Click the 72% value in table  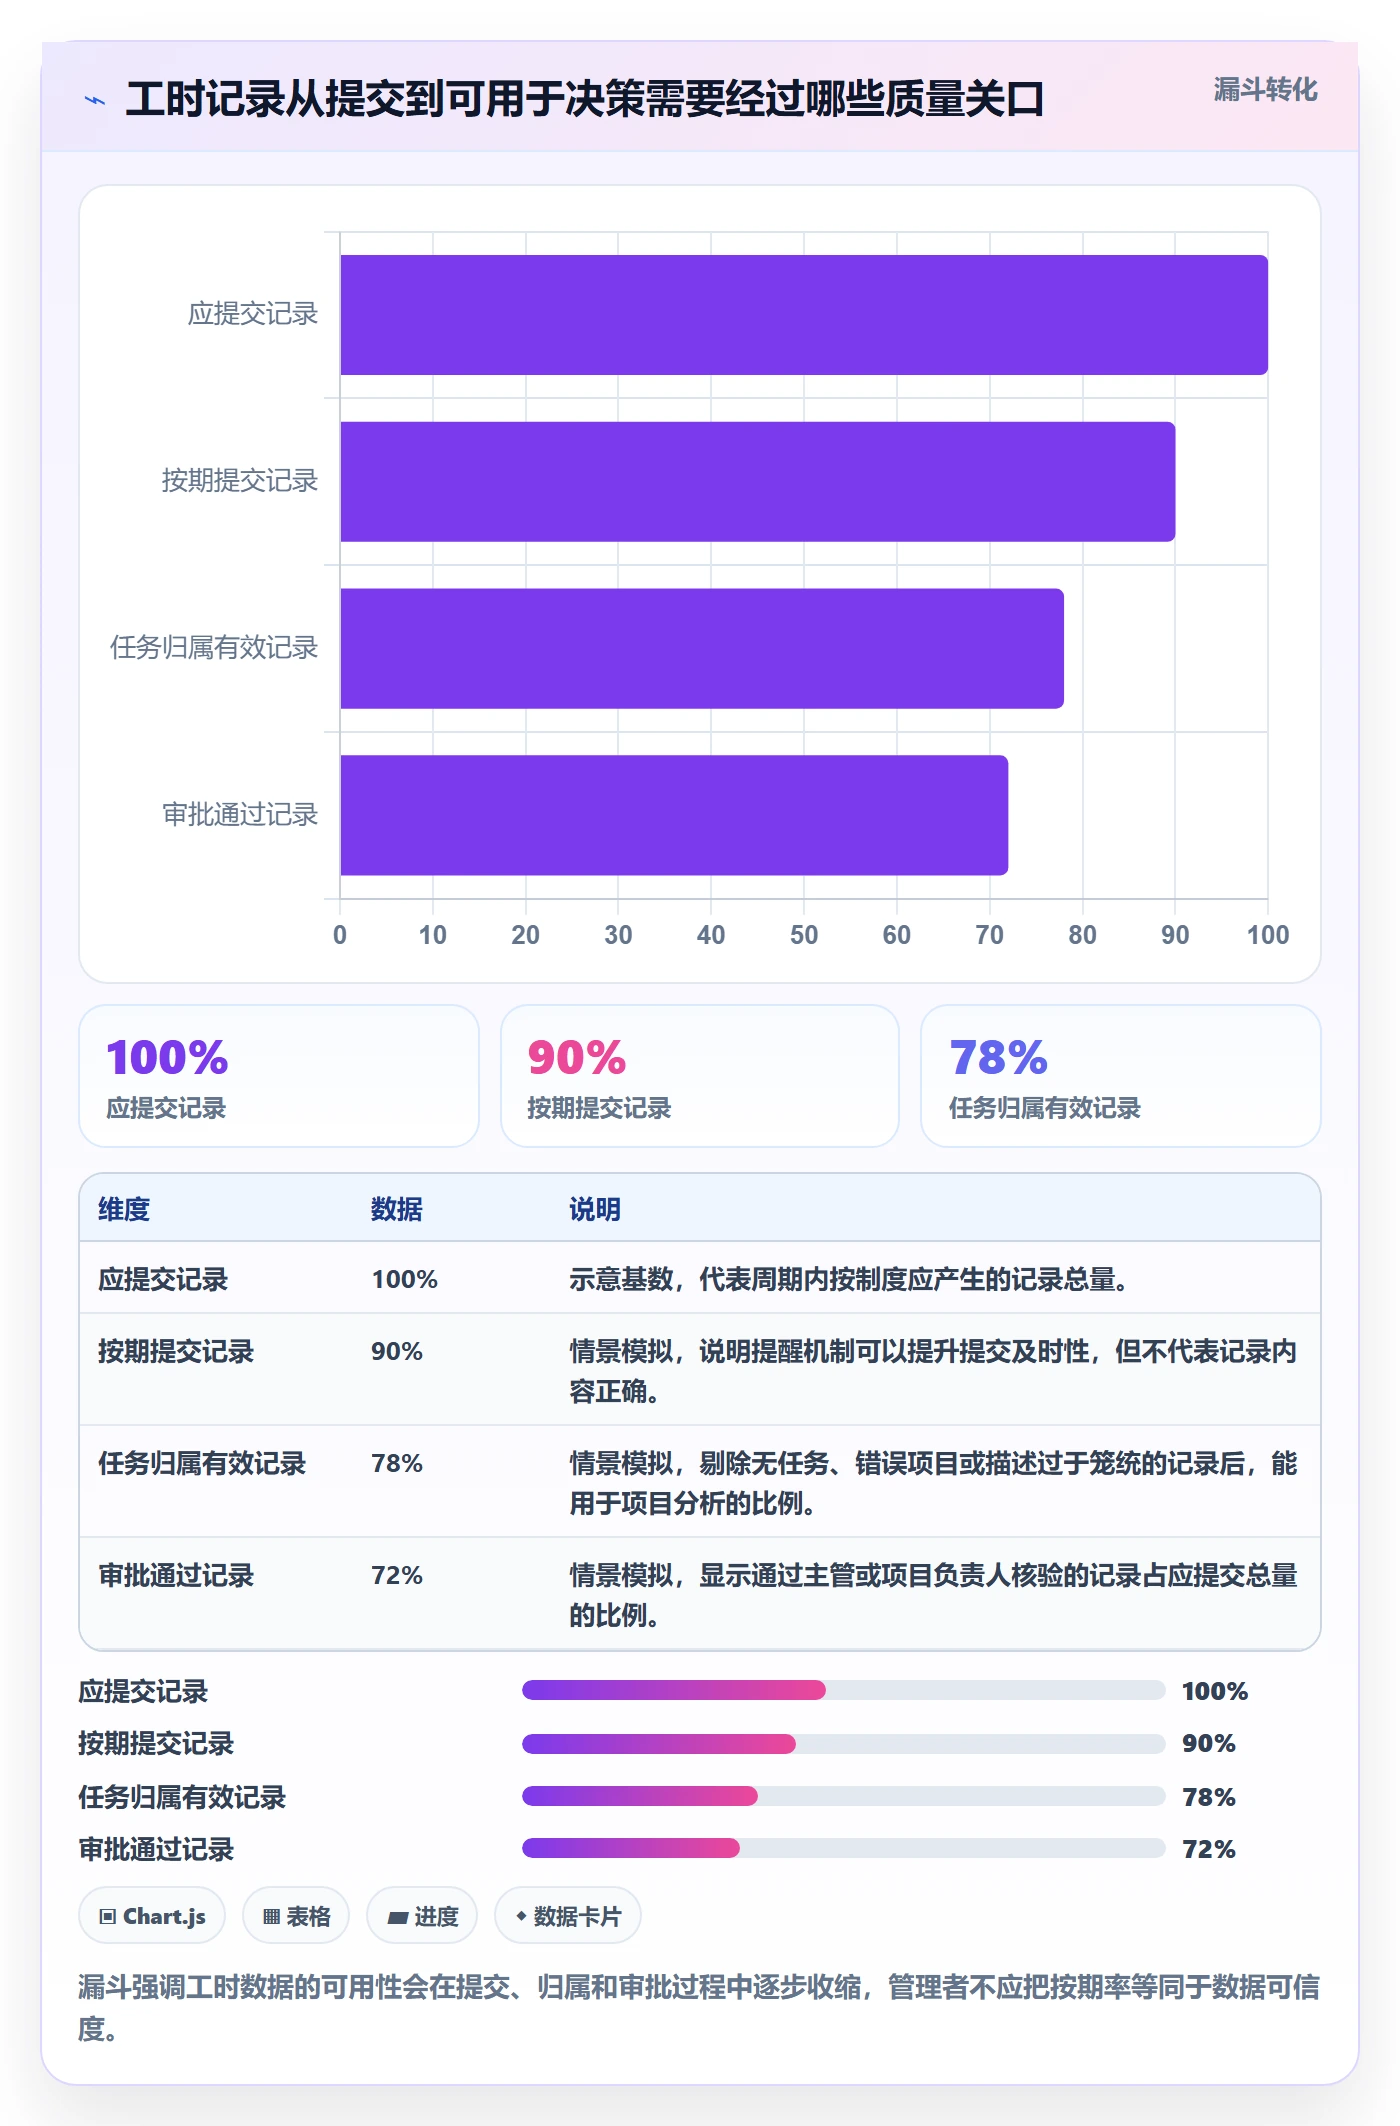397,1575
